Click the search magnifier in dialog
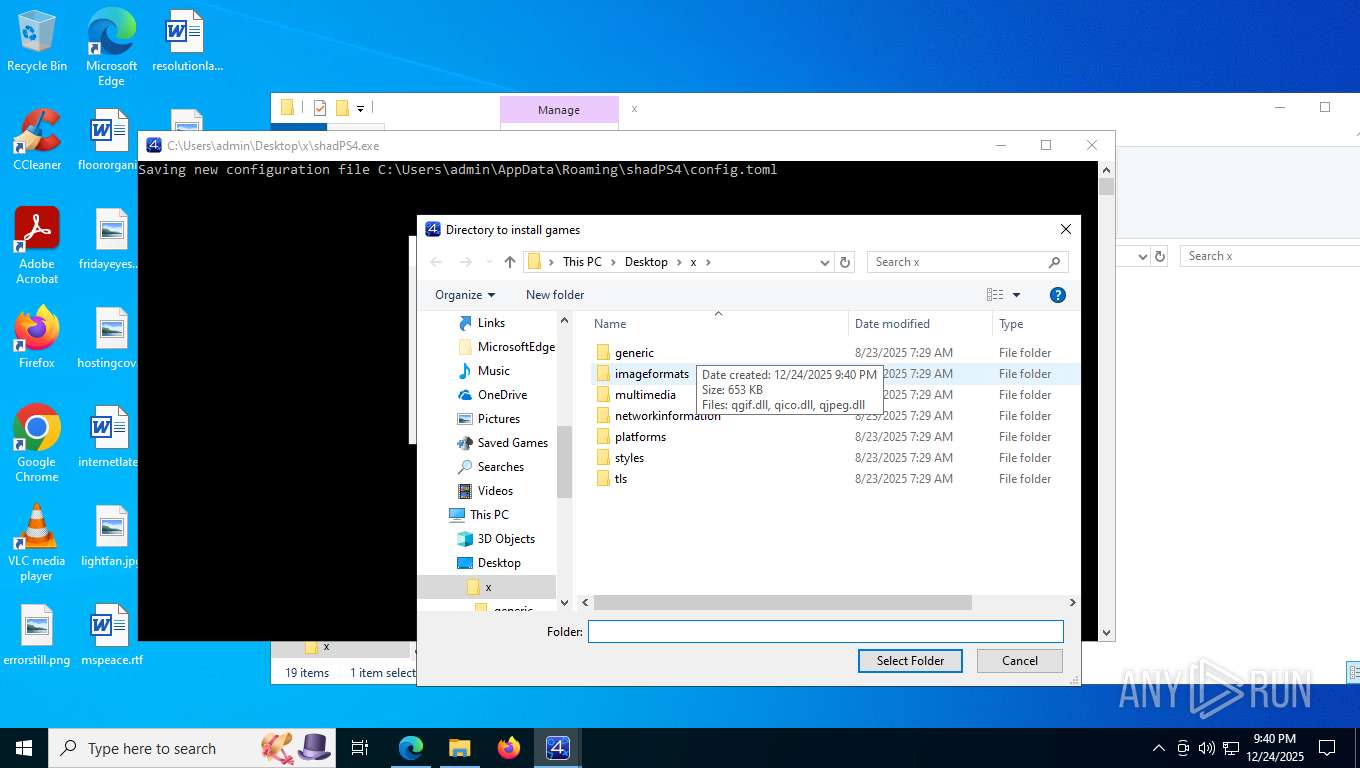The image size is (1360, 768). (1054, 262)
